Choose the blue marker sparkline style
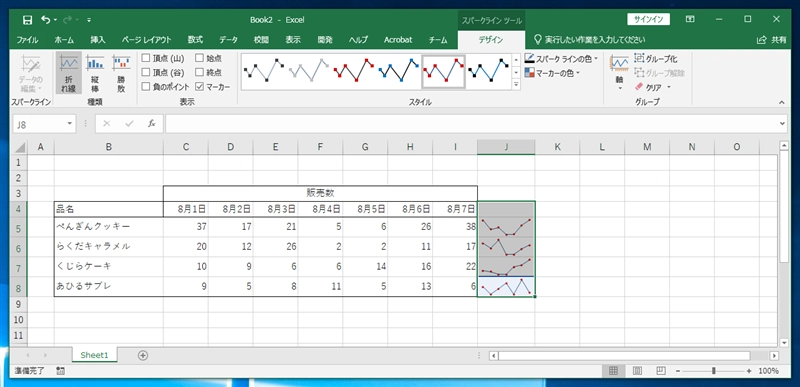Image resolution: width=800 pixels, height=387 pixels. point(398,70)
